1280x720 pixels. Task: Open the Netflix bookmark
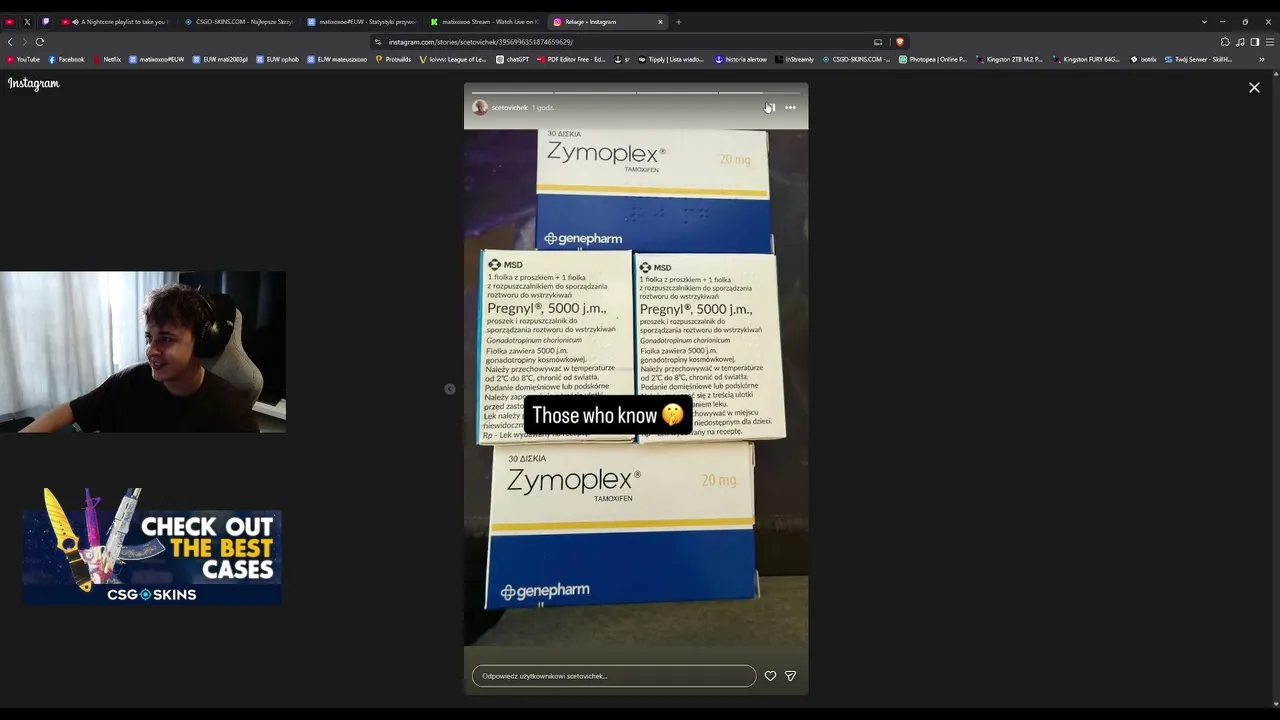[x=107, y=59]
